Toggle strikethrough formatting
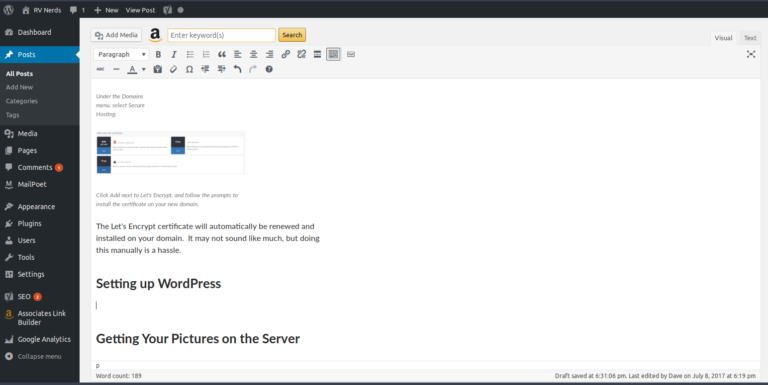Image resolution: width=768 pixels, height=385 pixels. [100, 70]
